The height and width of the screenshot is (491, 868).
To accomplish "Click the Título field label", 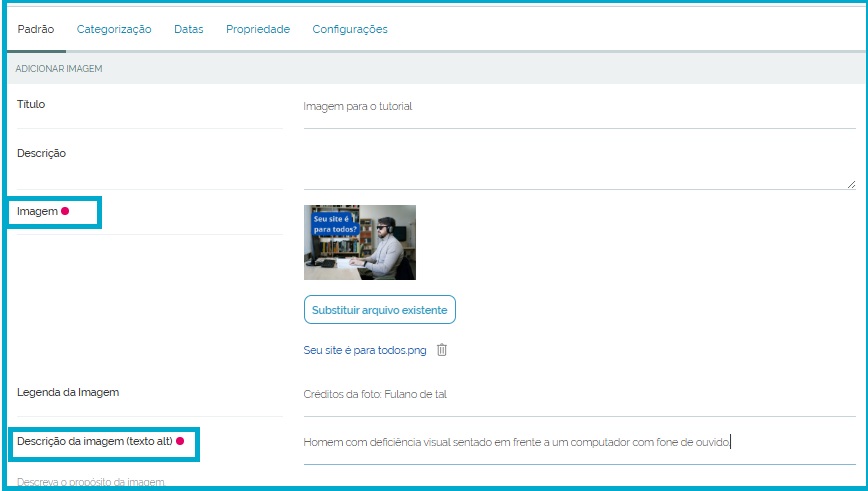I will (x=31, y=104).
